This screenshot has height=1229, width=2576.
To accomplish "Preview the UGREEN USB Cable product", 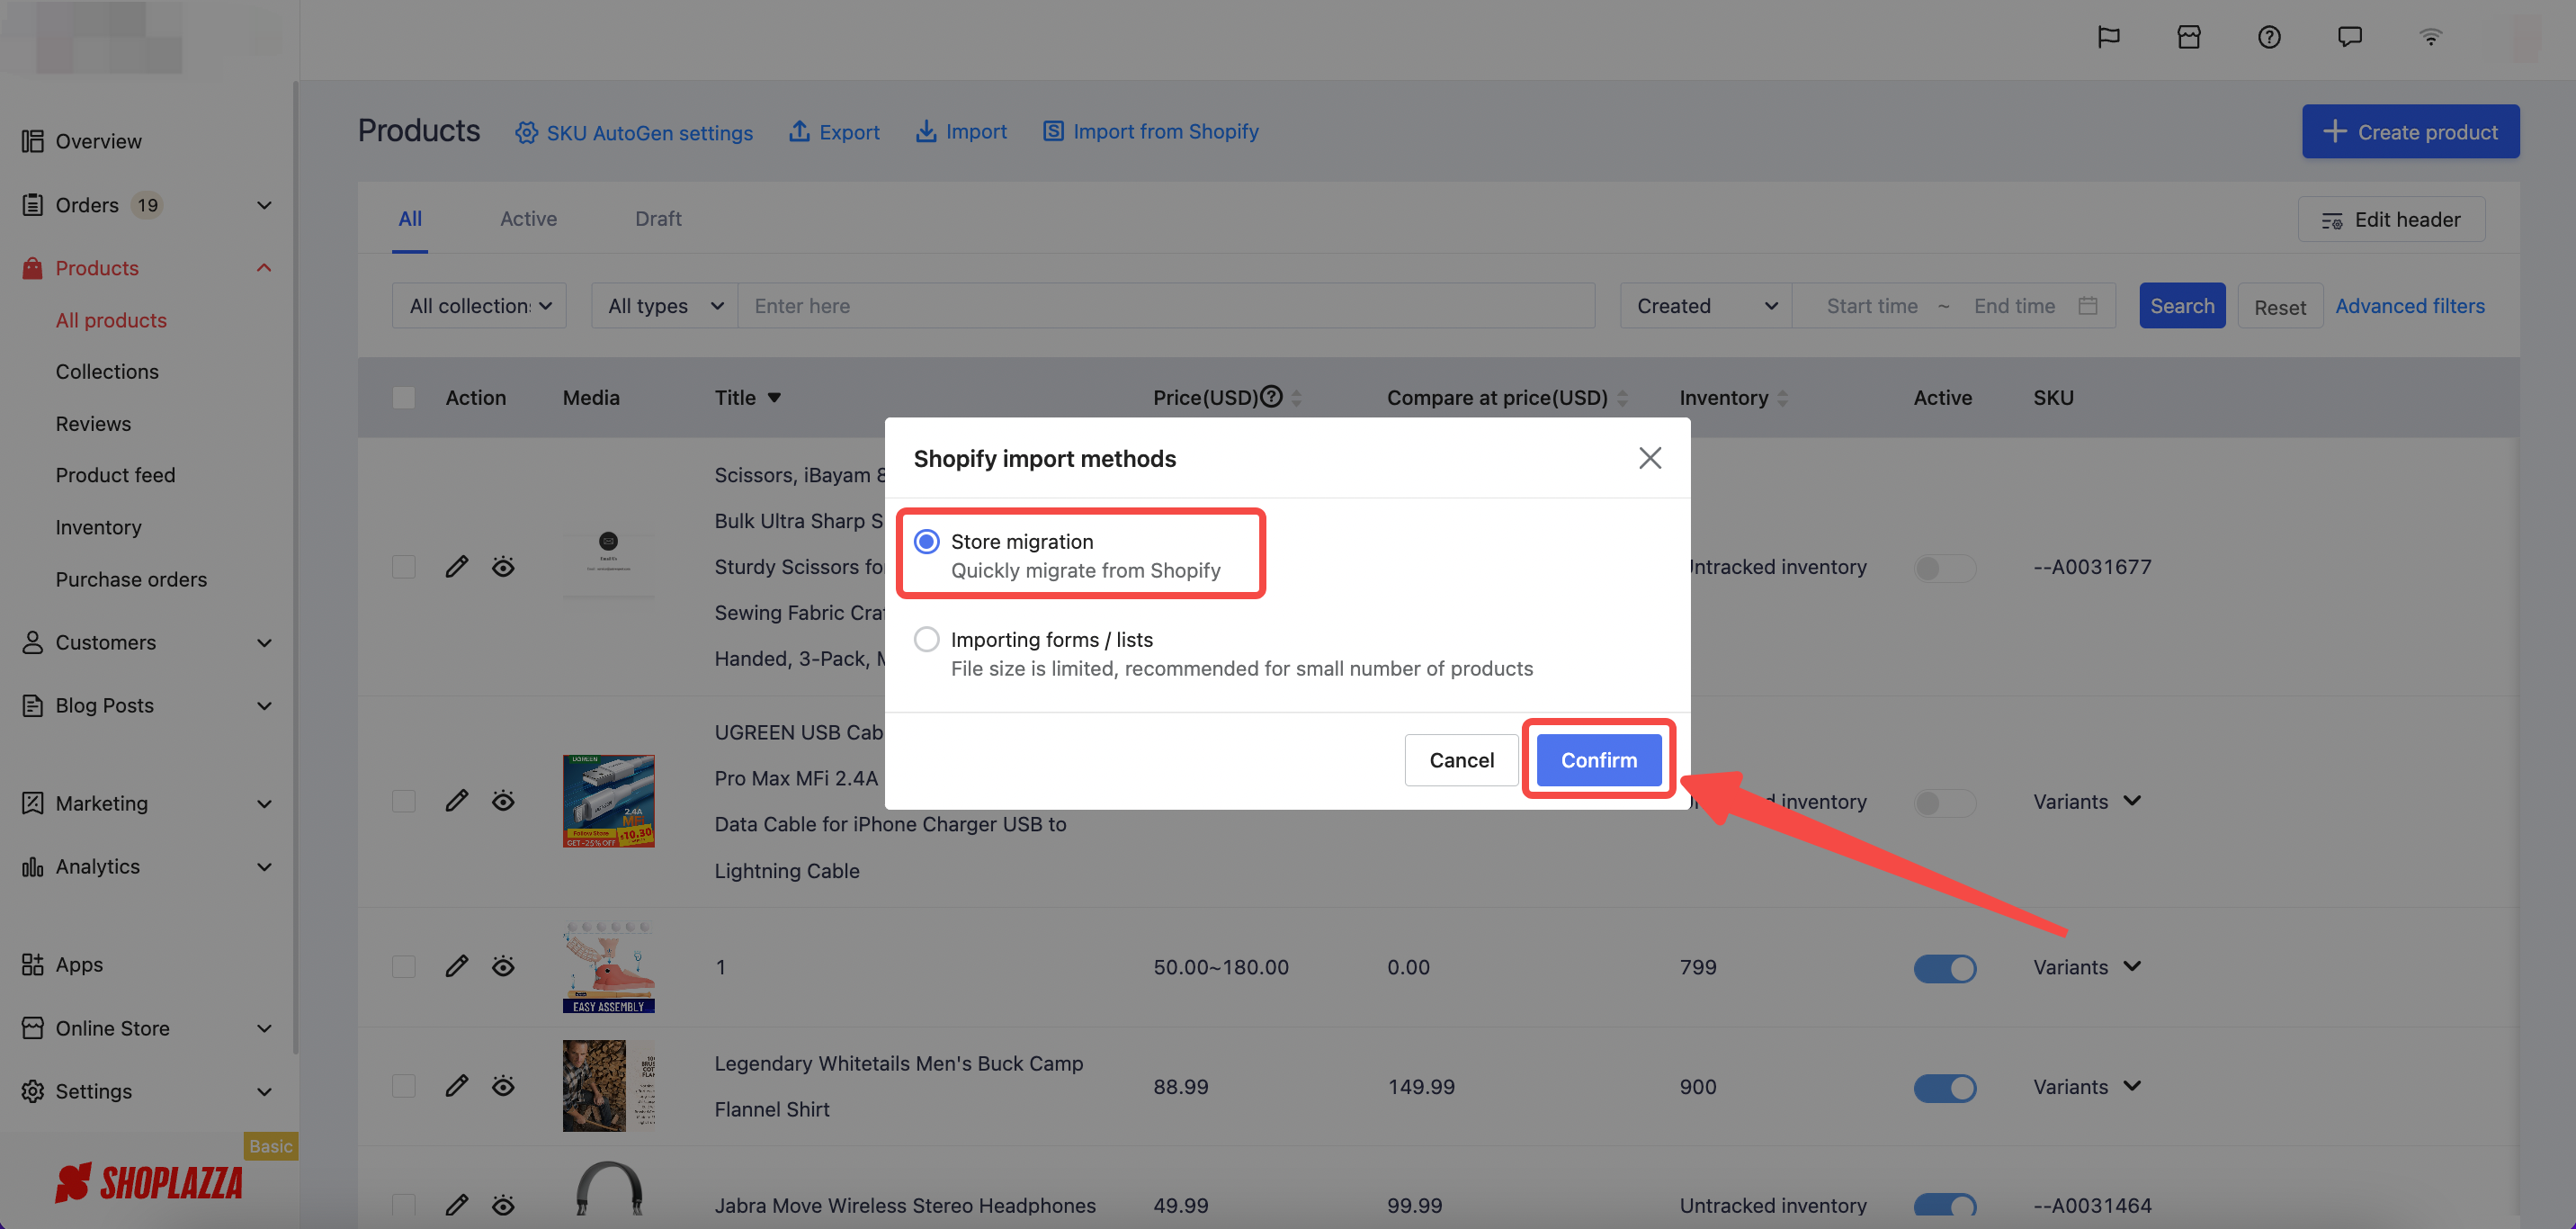I will (x=503, y=801).
